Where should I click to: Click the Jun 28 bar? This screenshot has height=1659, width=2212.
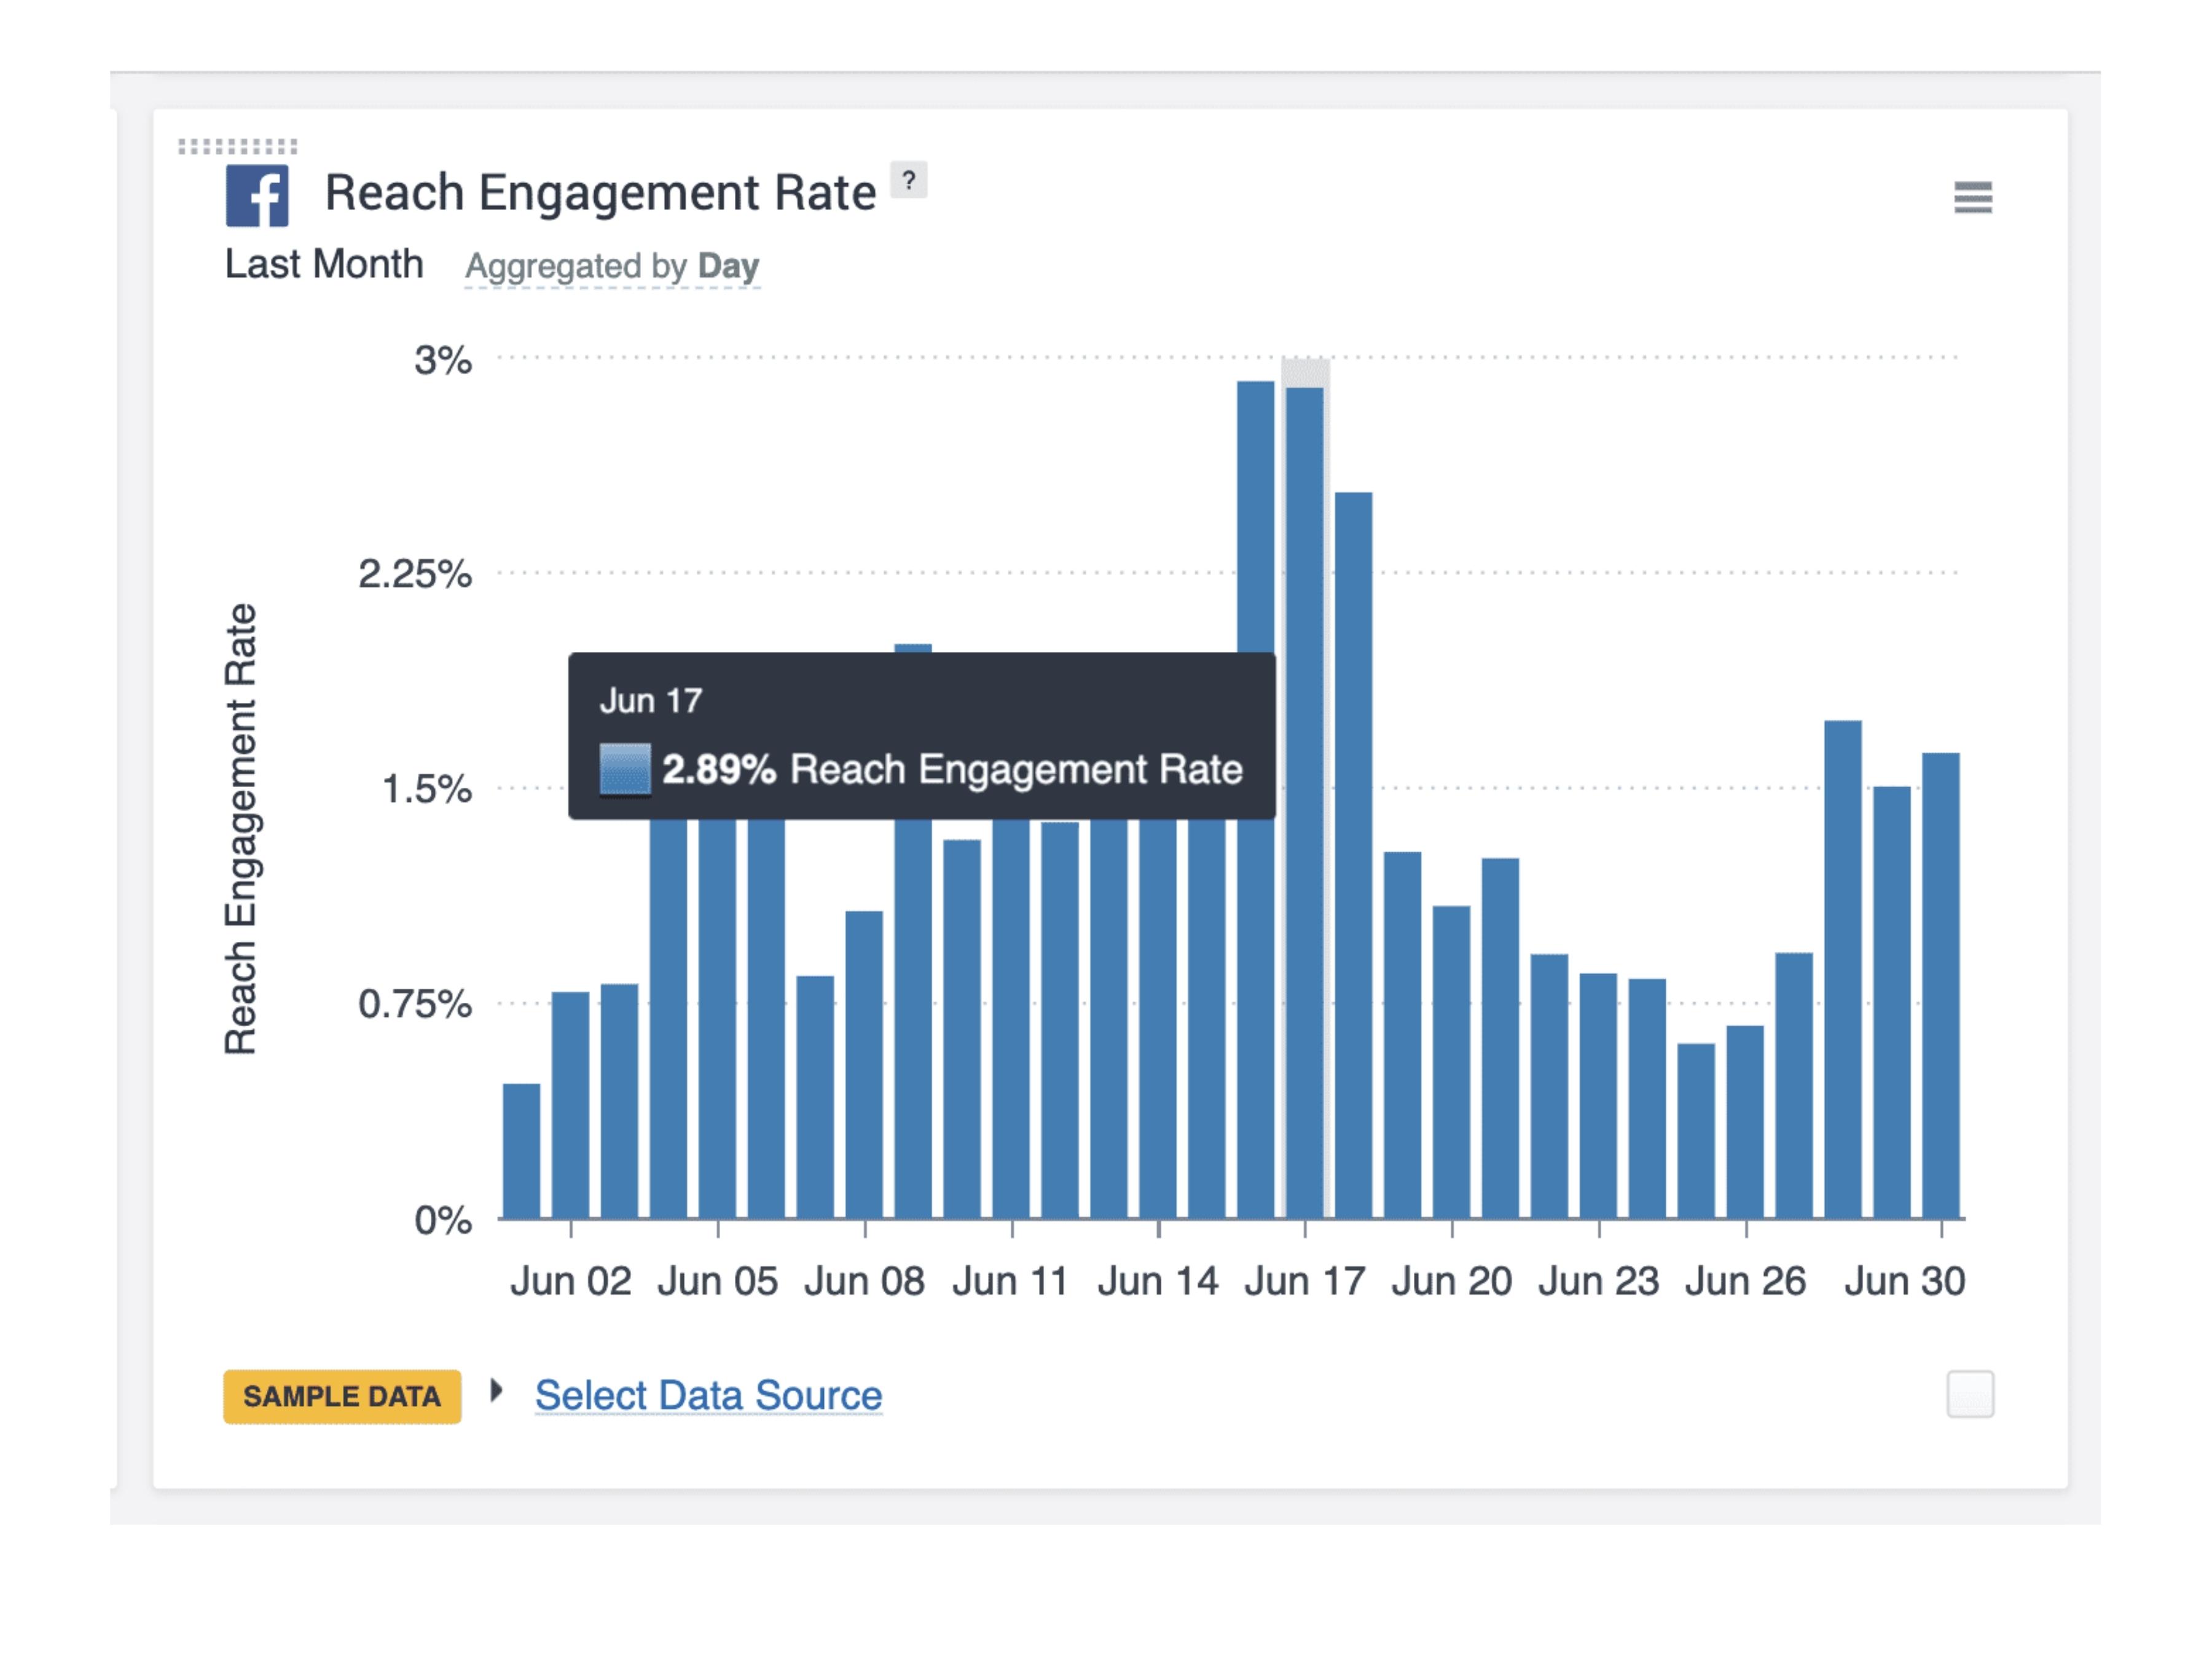coord(1843,970)
